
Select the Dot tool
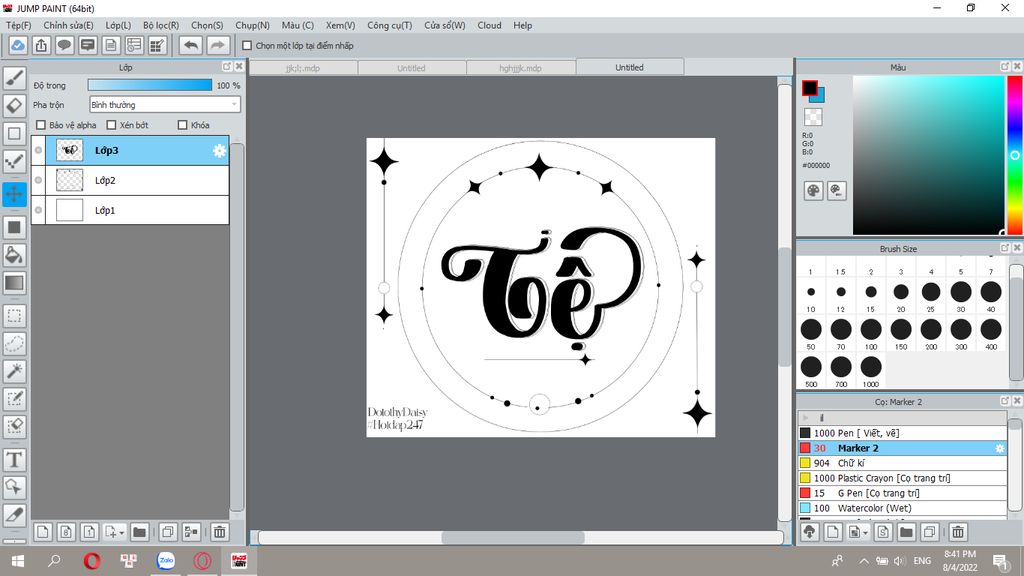pos(14,161)
